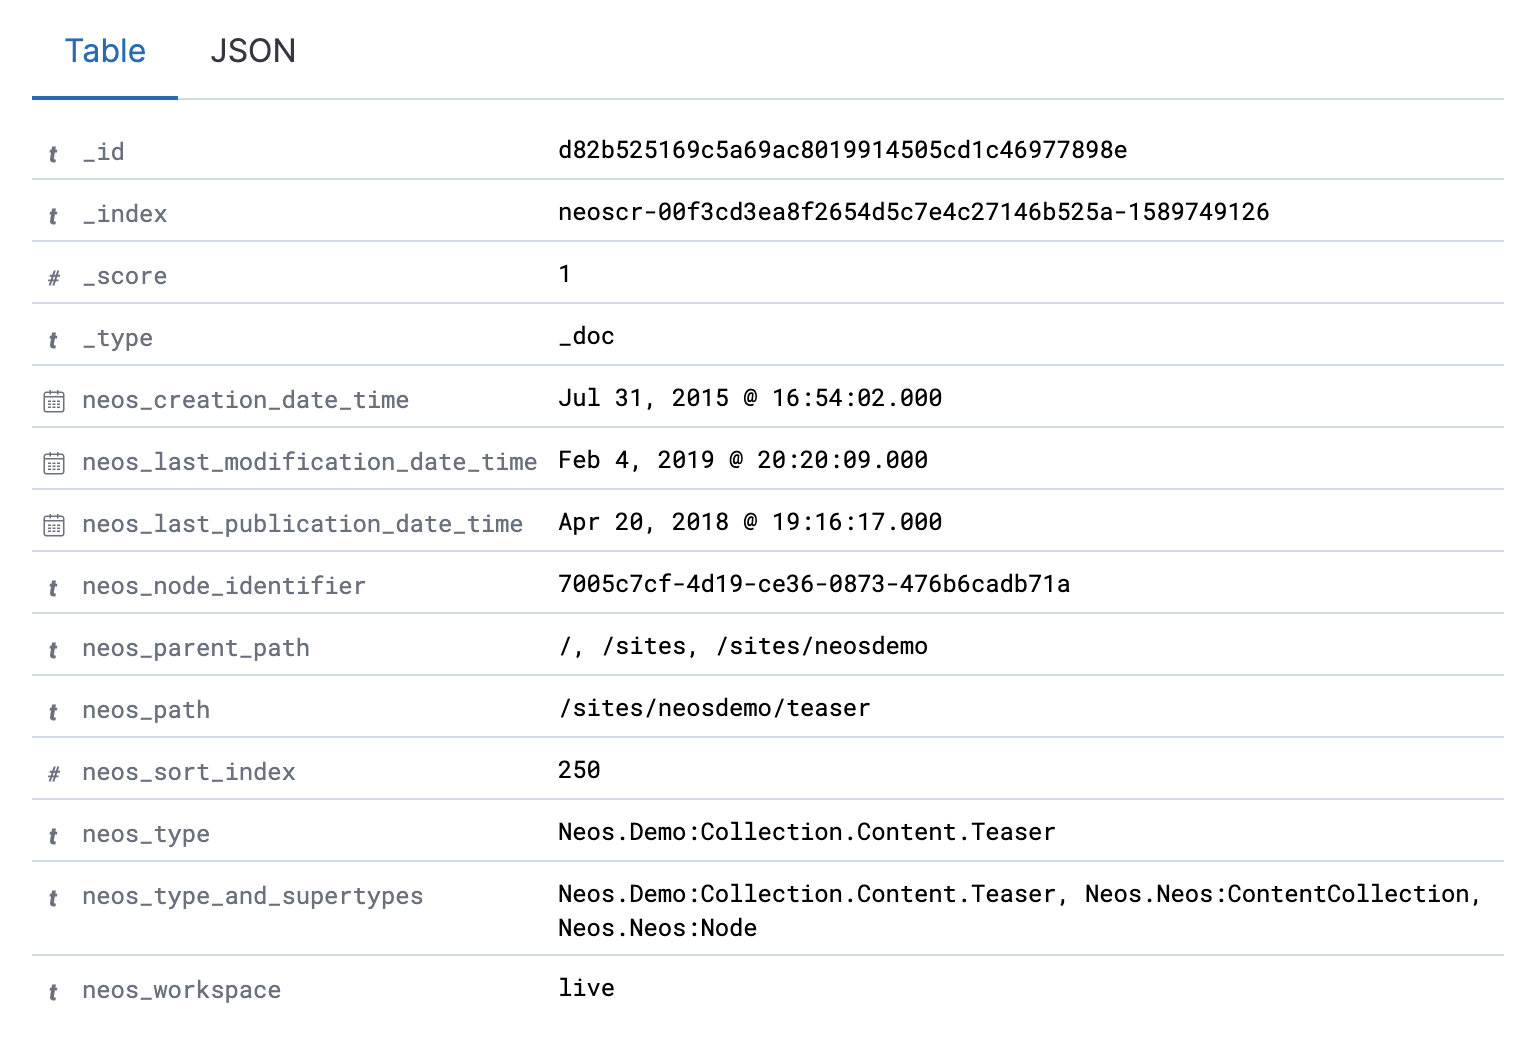Select the live value for neos_workspace
The image size is (1536, 1056).
[x=587, y=987]
